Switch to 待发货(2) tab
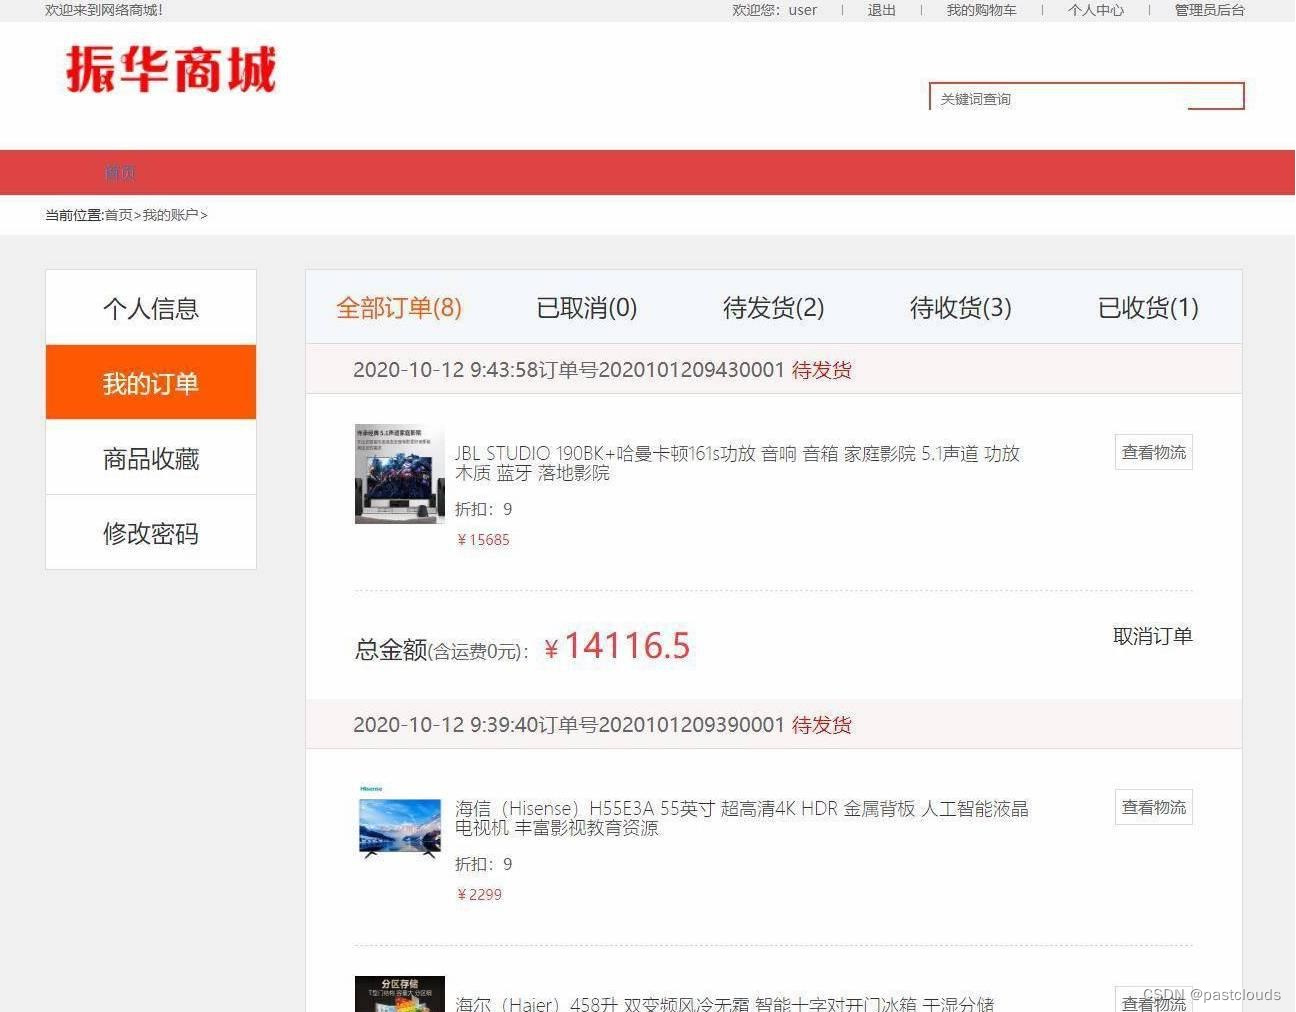The height and width of the screenshot is (1012, 1296). point(772,308)
